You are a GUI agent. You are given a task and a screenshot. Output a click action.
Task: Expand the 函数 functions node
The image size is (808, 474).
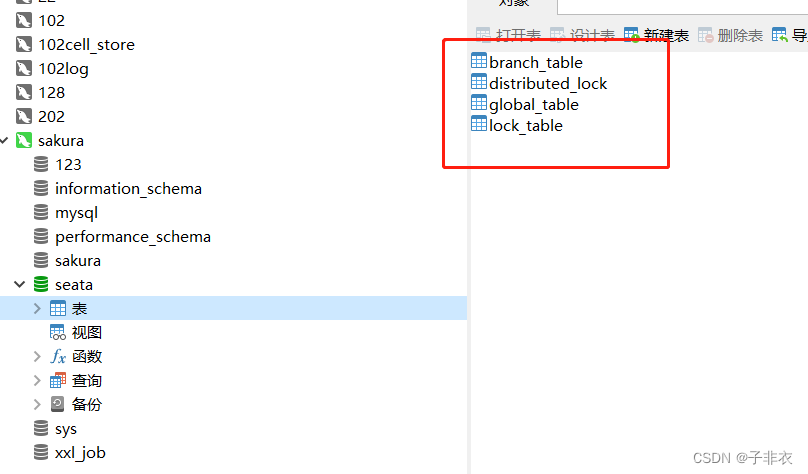pyautogui.click(x=37, y=356)
